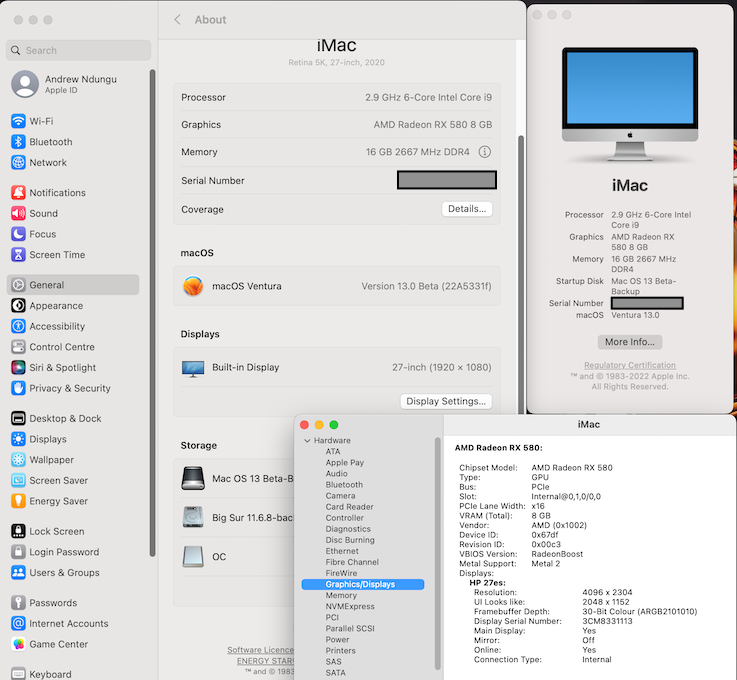Select the Sound speaker icon

[x=18, y=213]
